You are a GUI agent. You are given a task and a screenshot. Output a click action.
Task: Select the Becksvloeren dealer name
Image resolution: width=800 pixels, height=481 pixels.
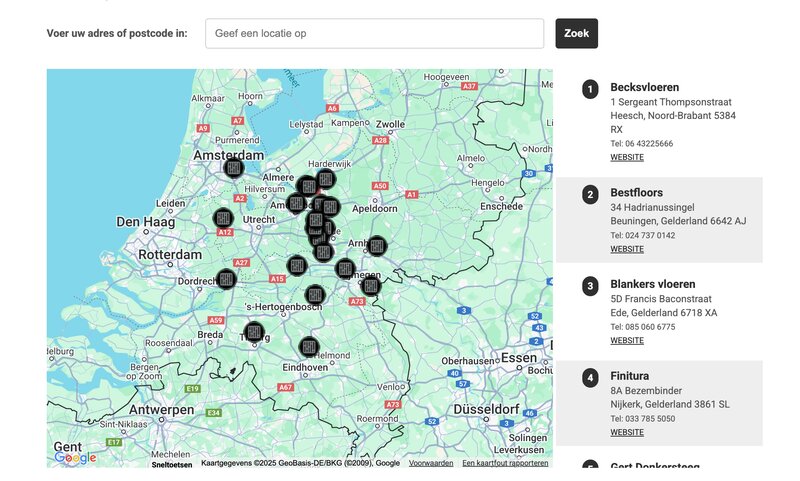644,87
